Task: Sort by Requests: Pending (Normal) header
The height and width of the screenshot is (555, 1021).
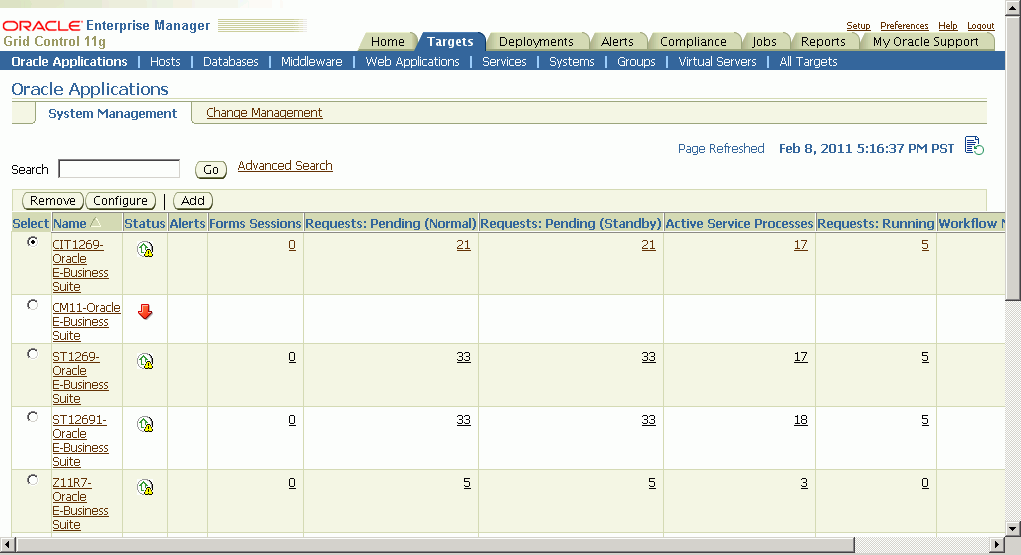Action: [391, 223]
